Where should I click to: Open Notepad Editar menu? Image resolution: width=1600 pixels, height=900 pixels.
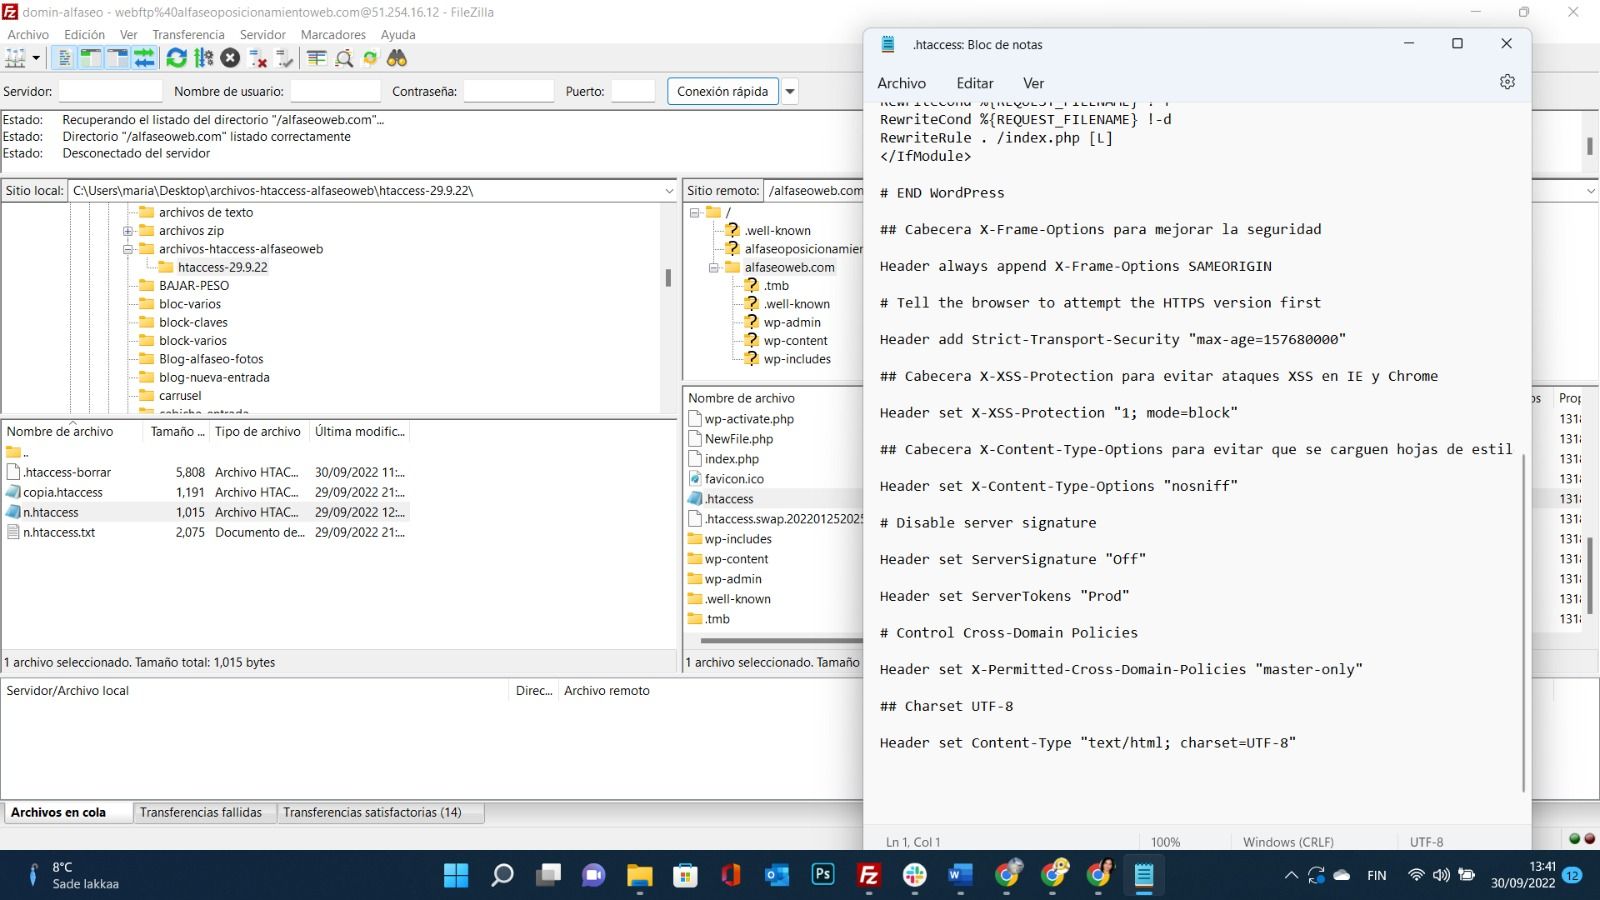click(975, 83)
